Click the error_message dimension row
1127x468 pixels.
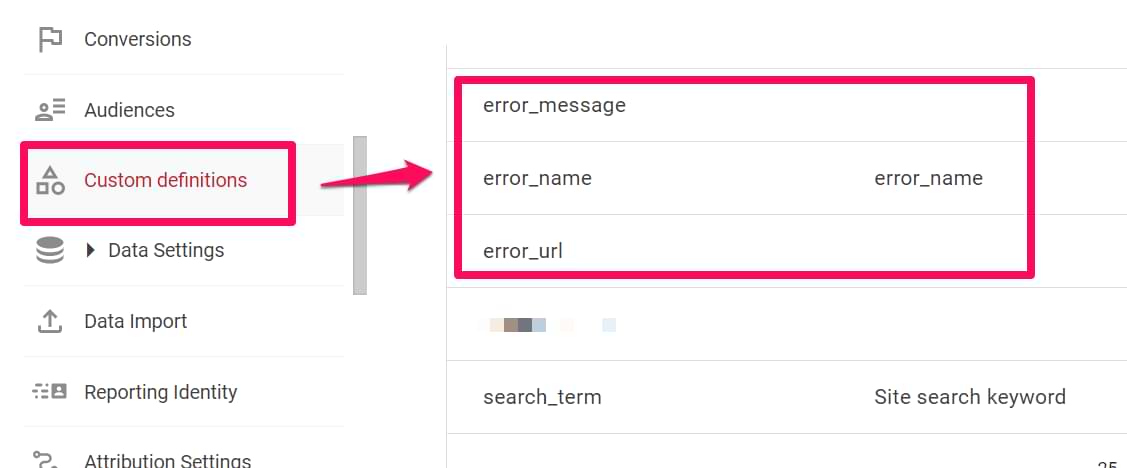pyautogui.click(x=554, y=105)
